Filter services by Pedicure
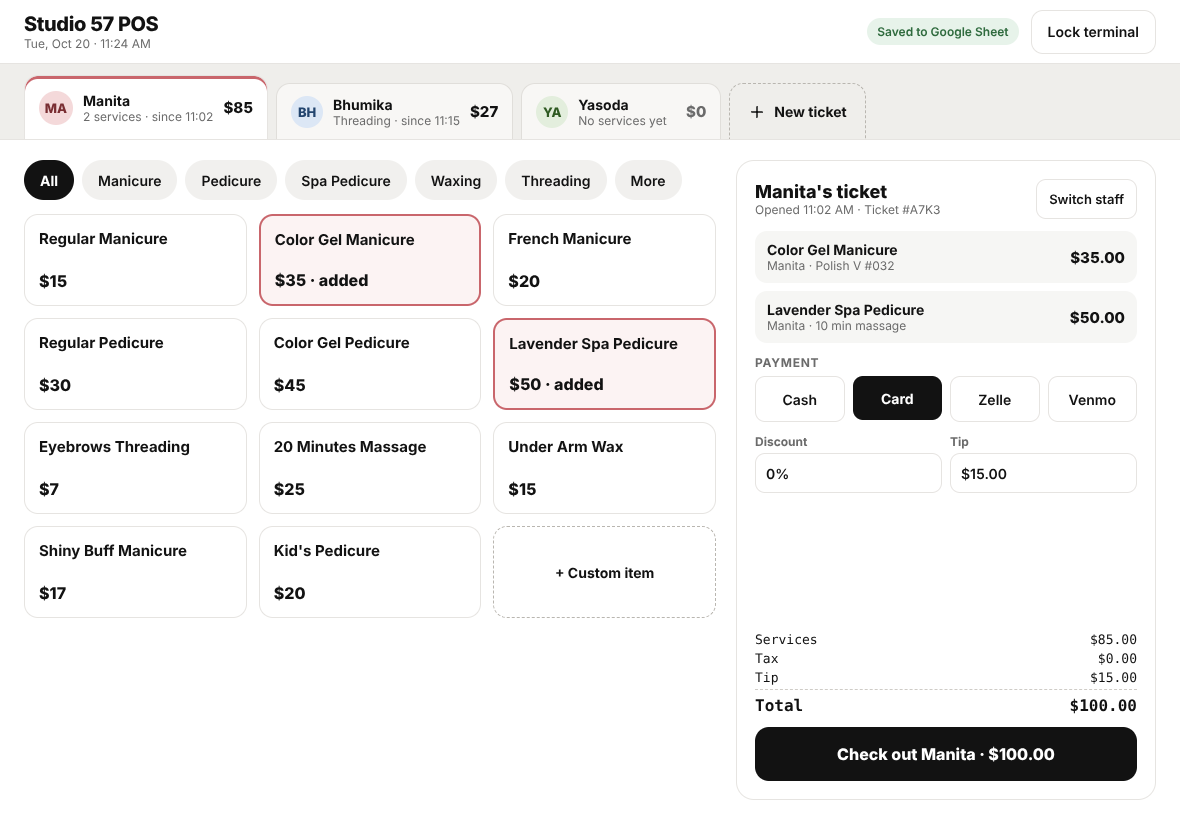The height and width of the screenshot is (820, 1180). [231, 181]
